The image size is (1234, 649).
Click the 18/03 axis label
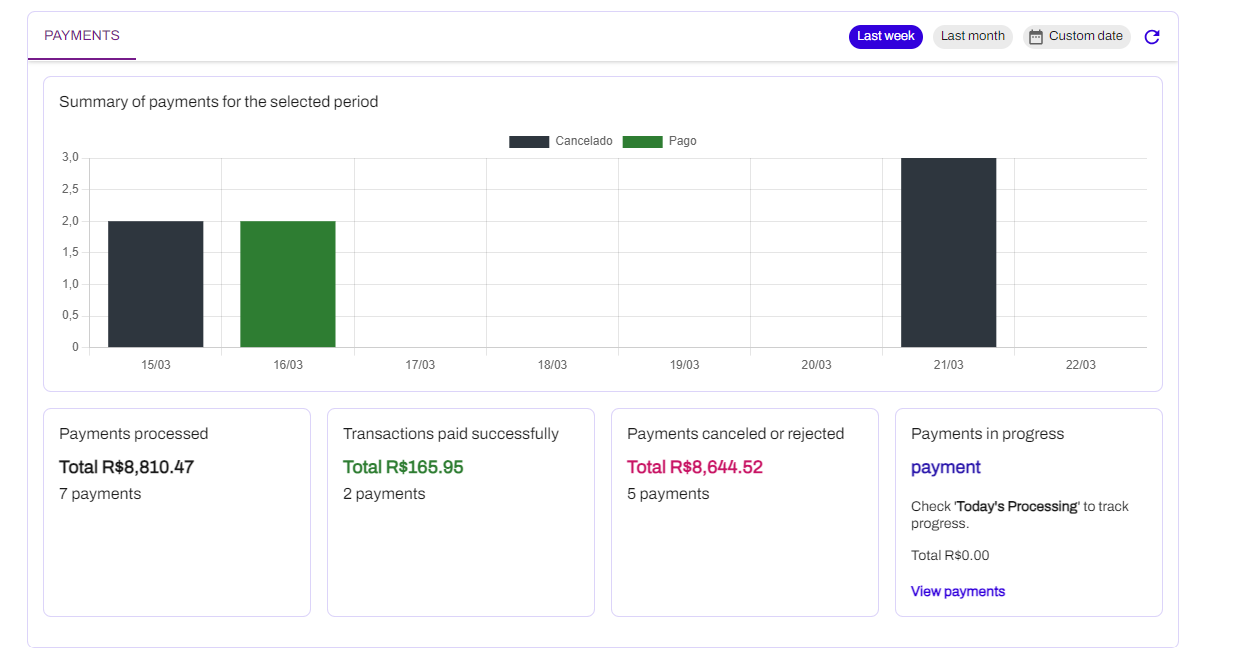(552, 365)
